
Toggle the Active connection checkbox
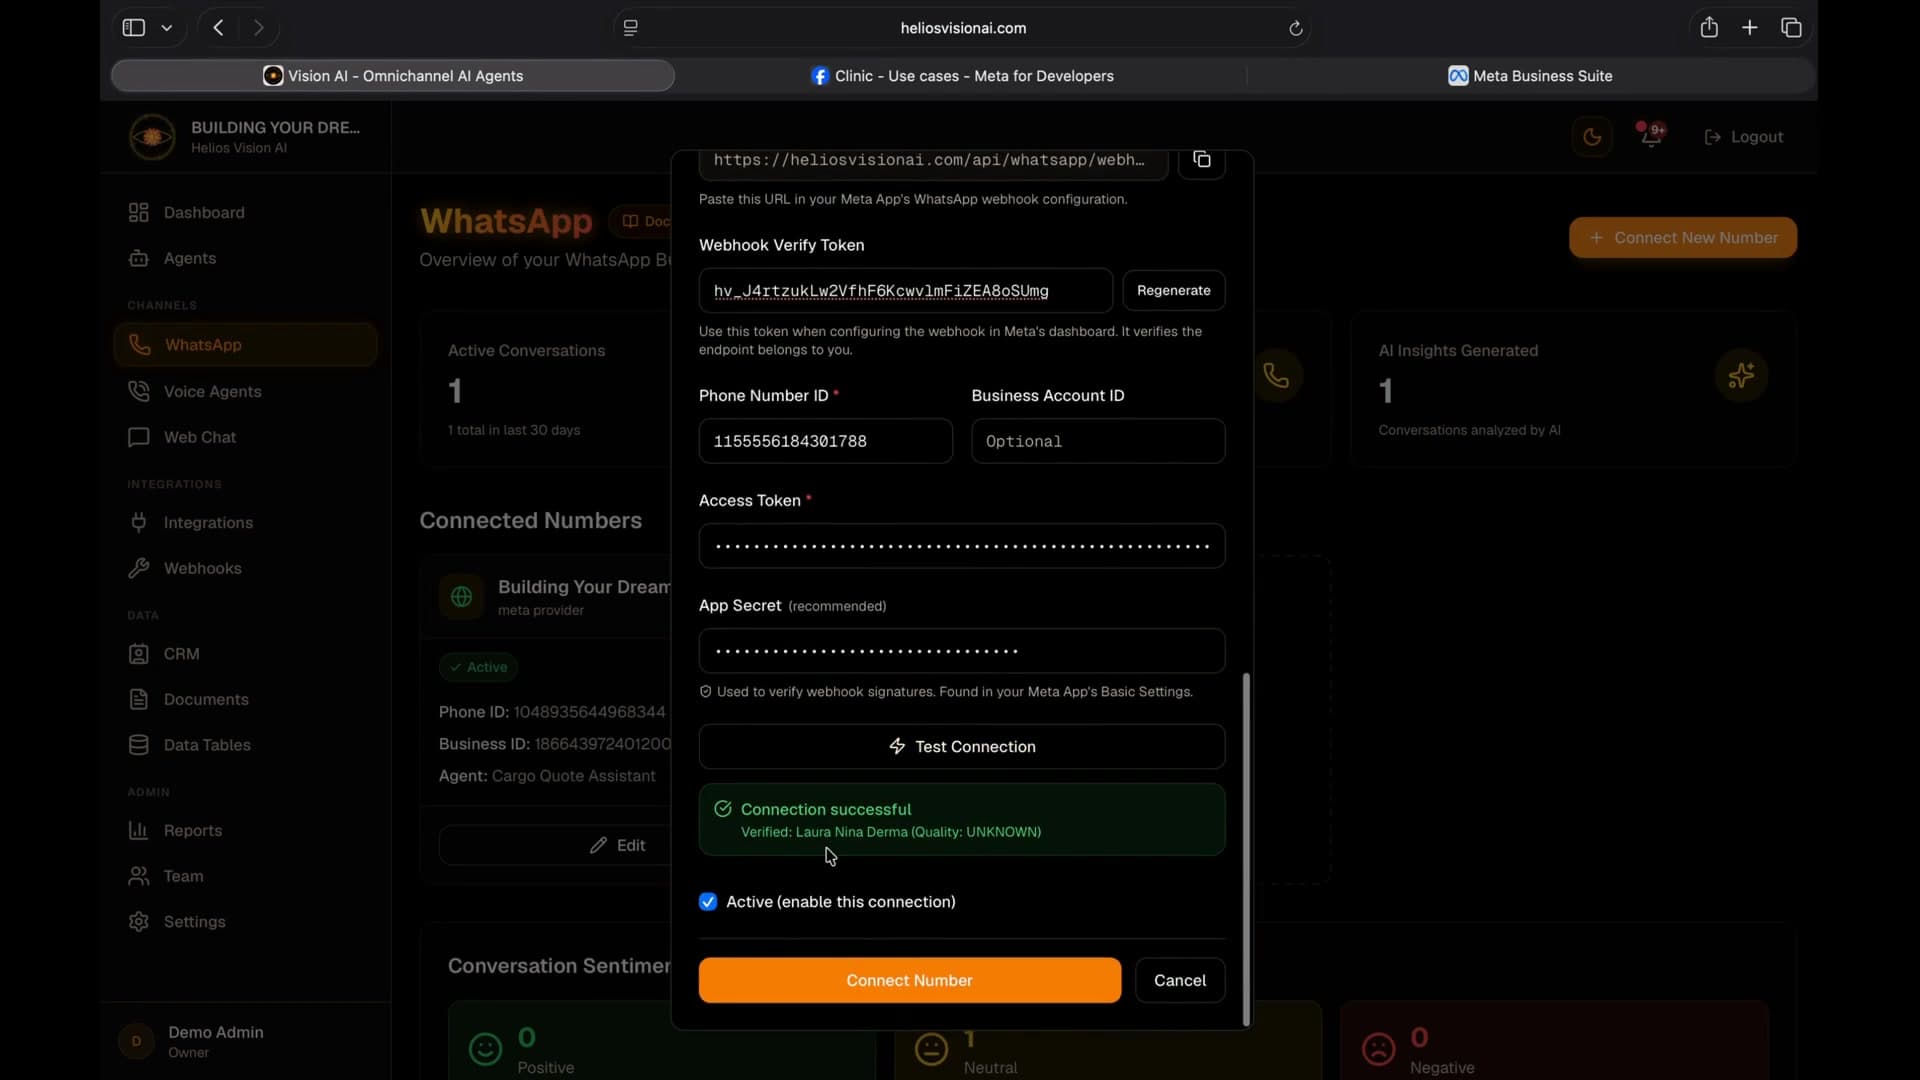[x=708, y=902]
